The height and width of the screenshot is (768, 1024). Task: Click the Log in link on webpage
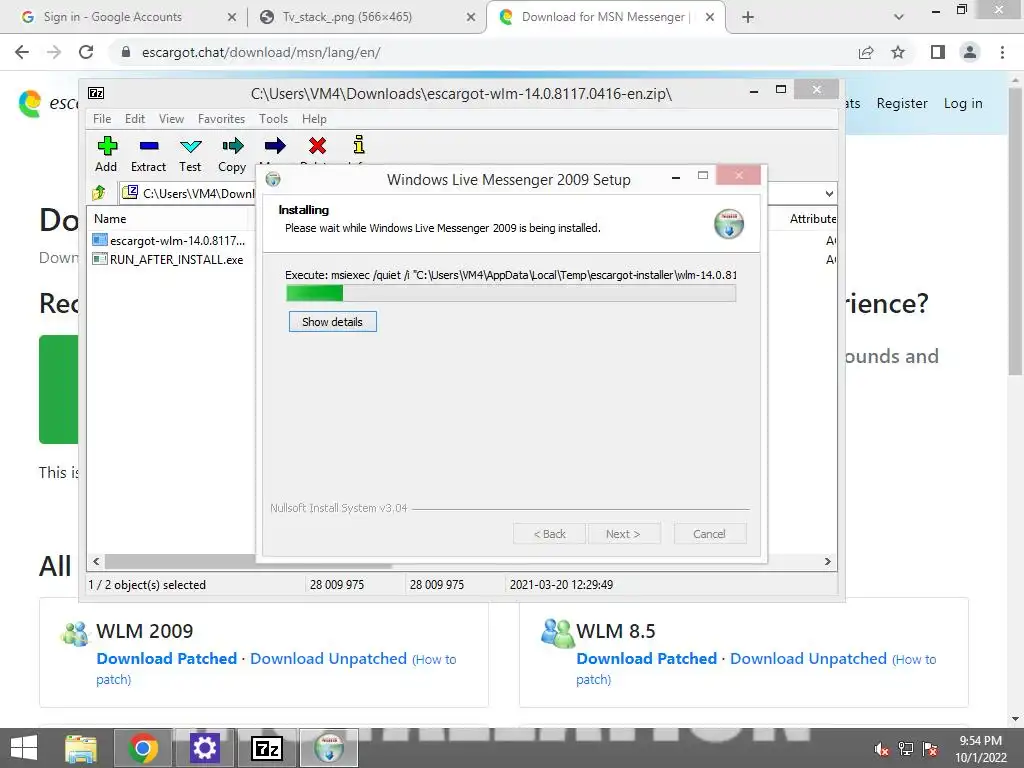click(x=963, y=103)
